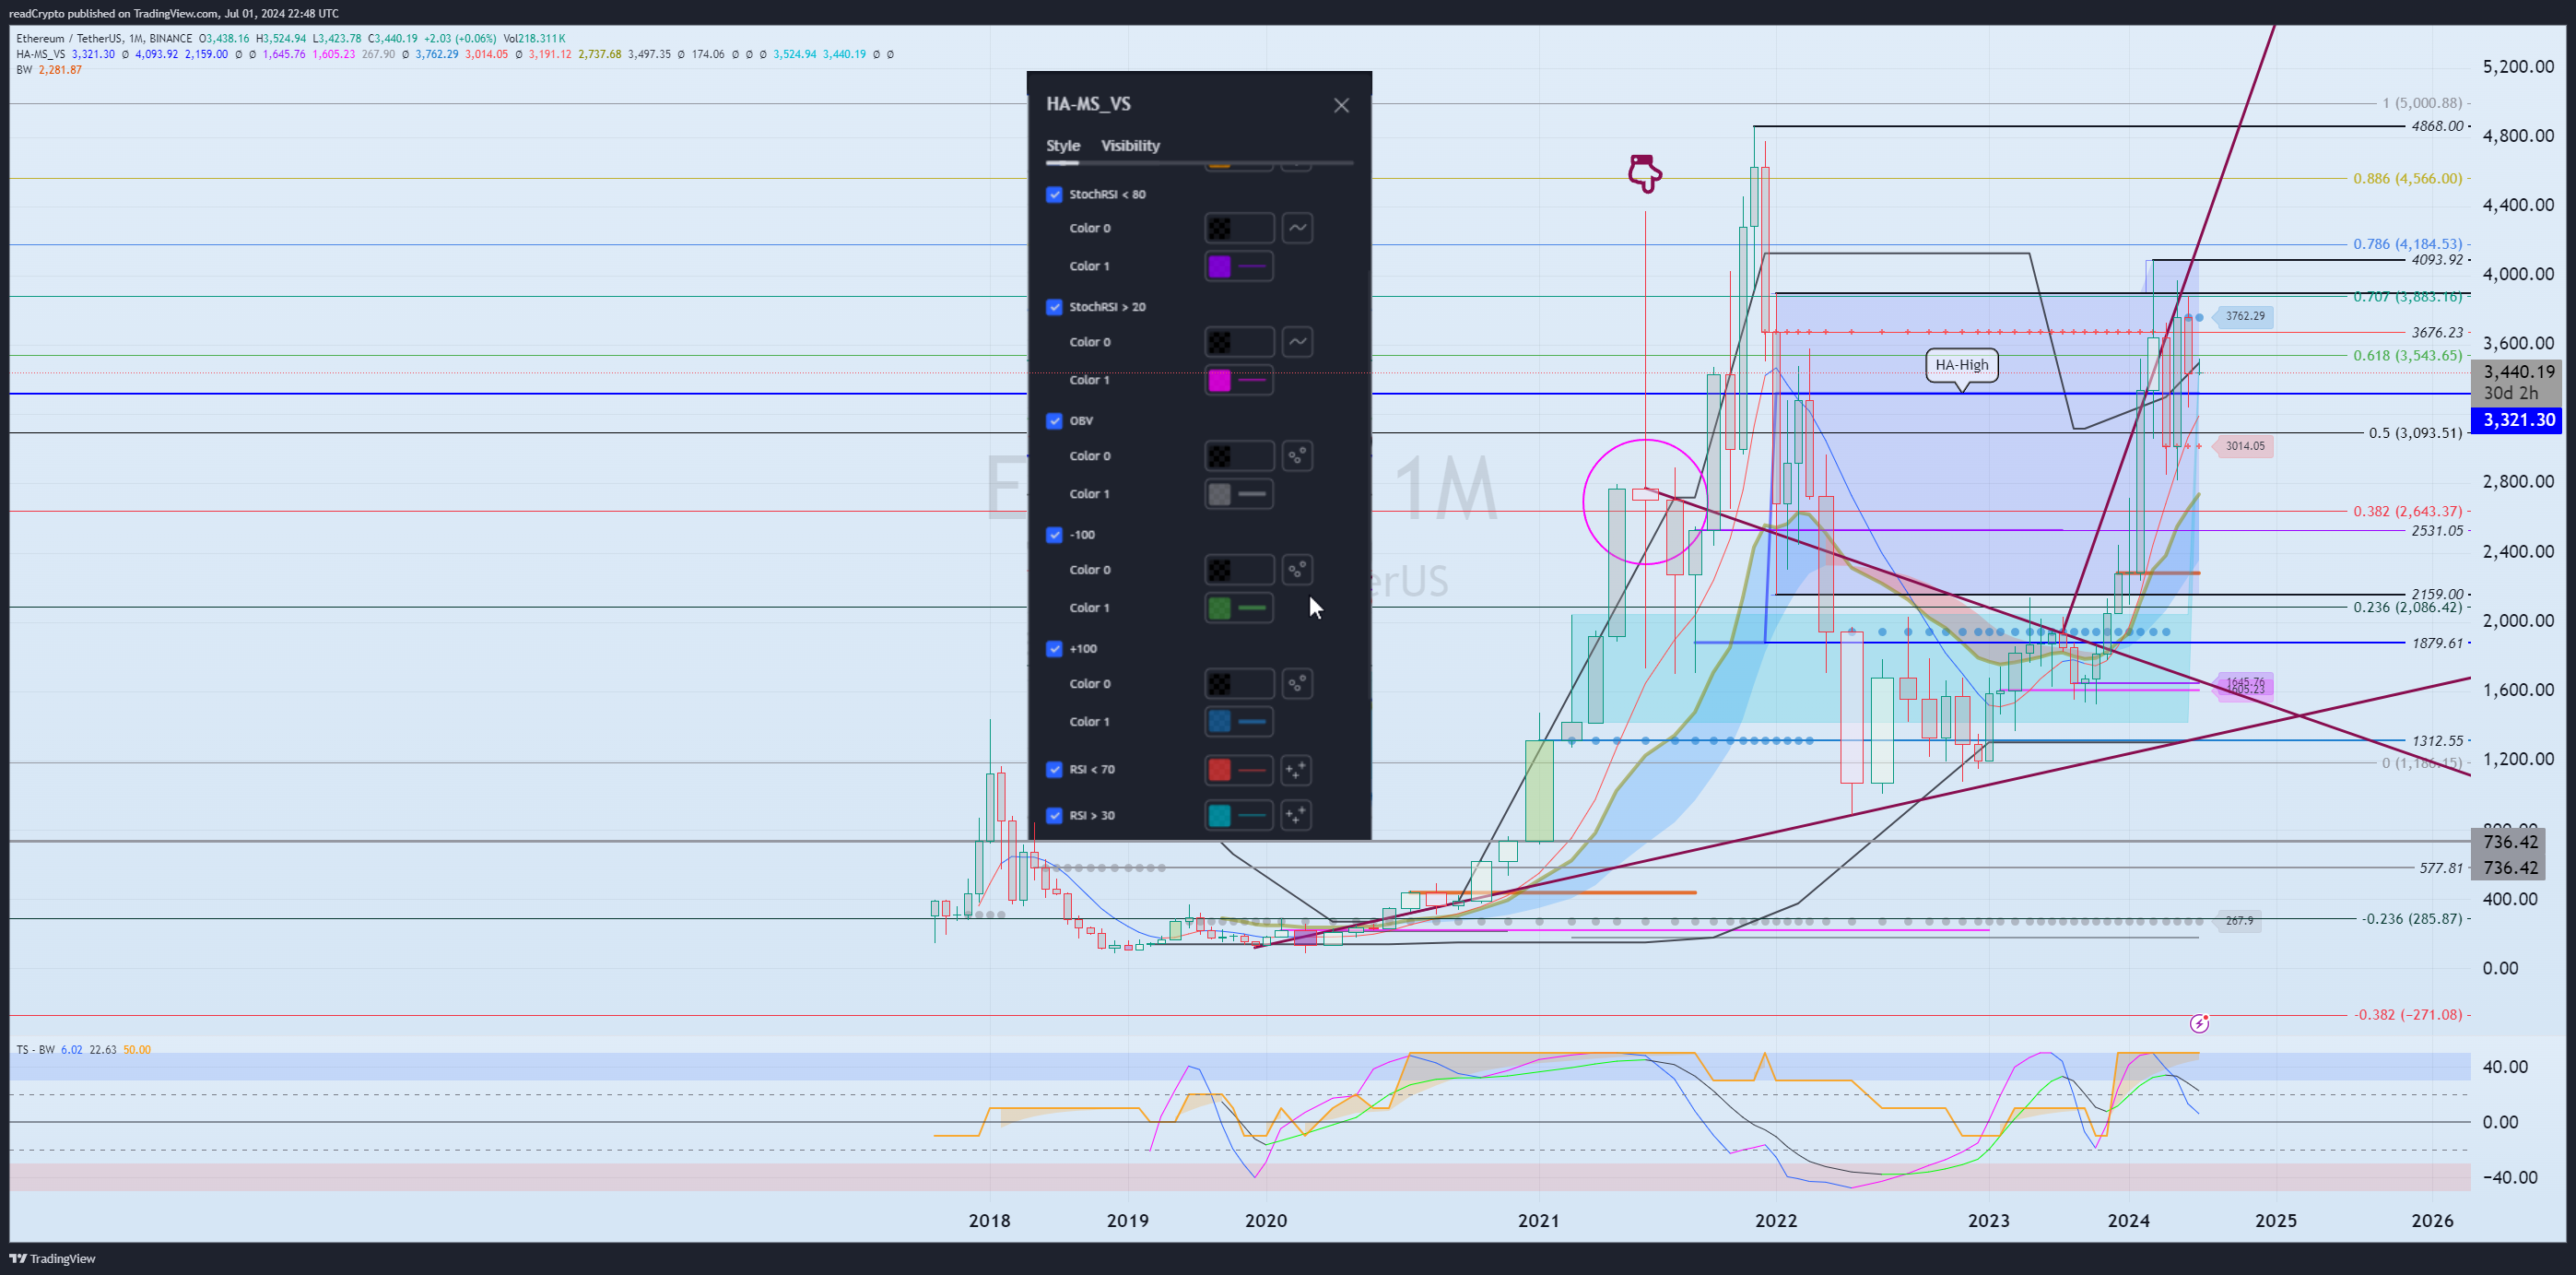Click the 1879.61 line label

pos(2437,643)
